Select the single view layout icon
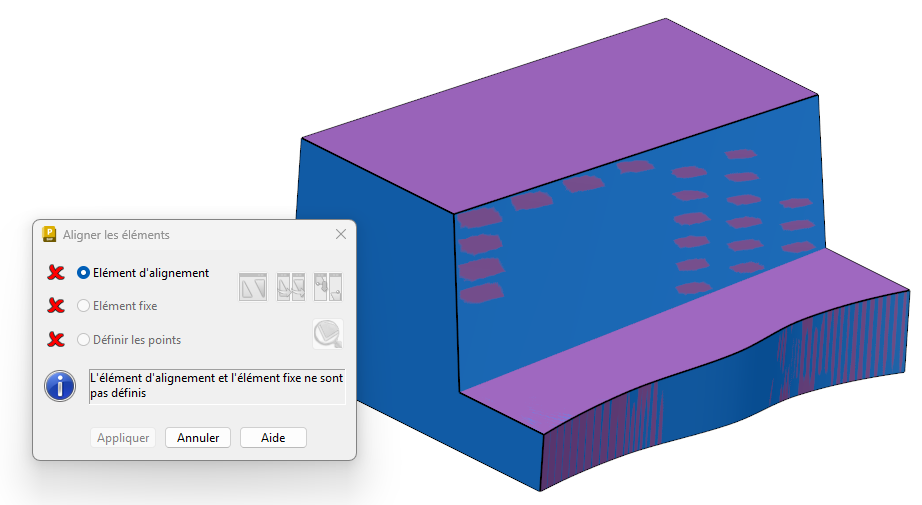Screen dimensions: 922x505 click(x=252, y=287)
